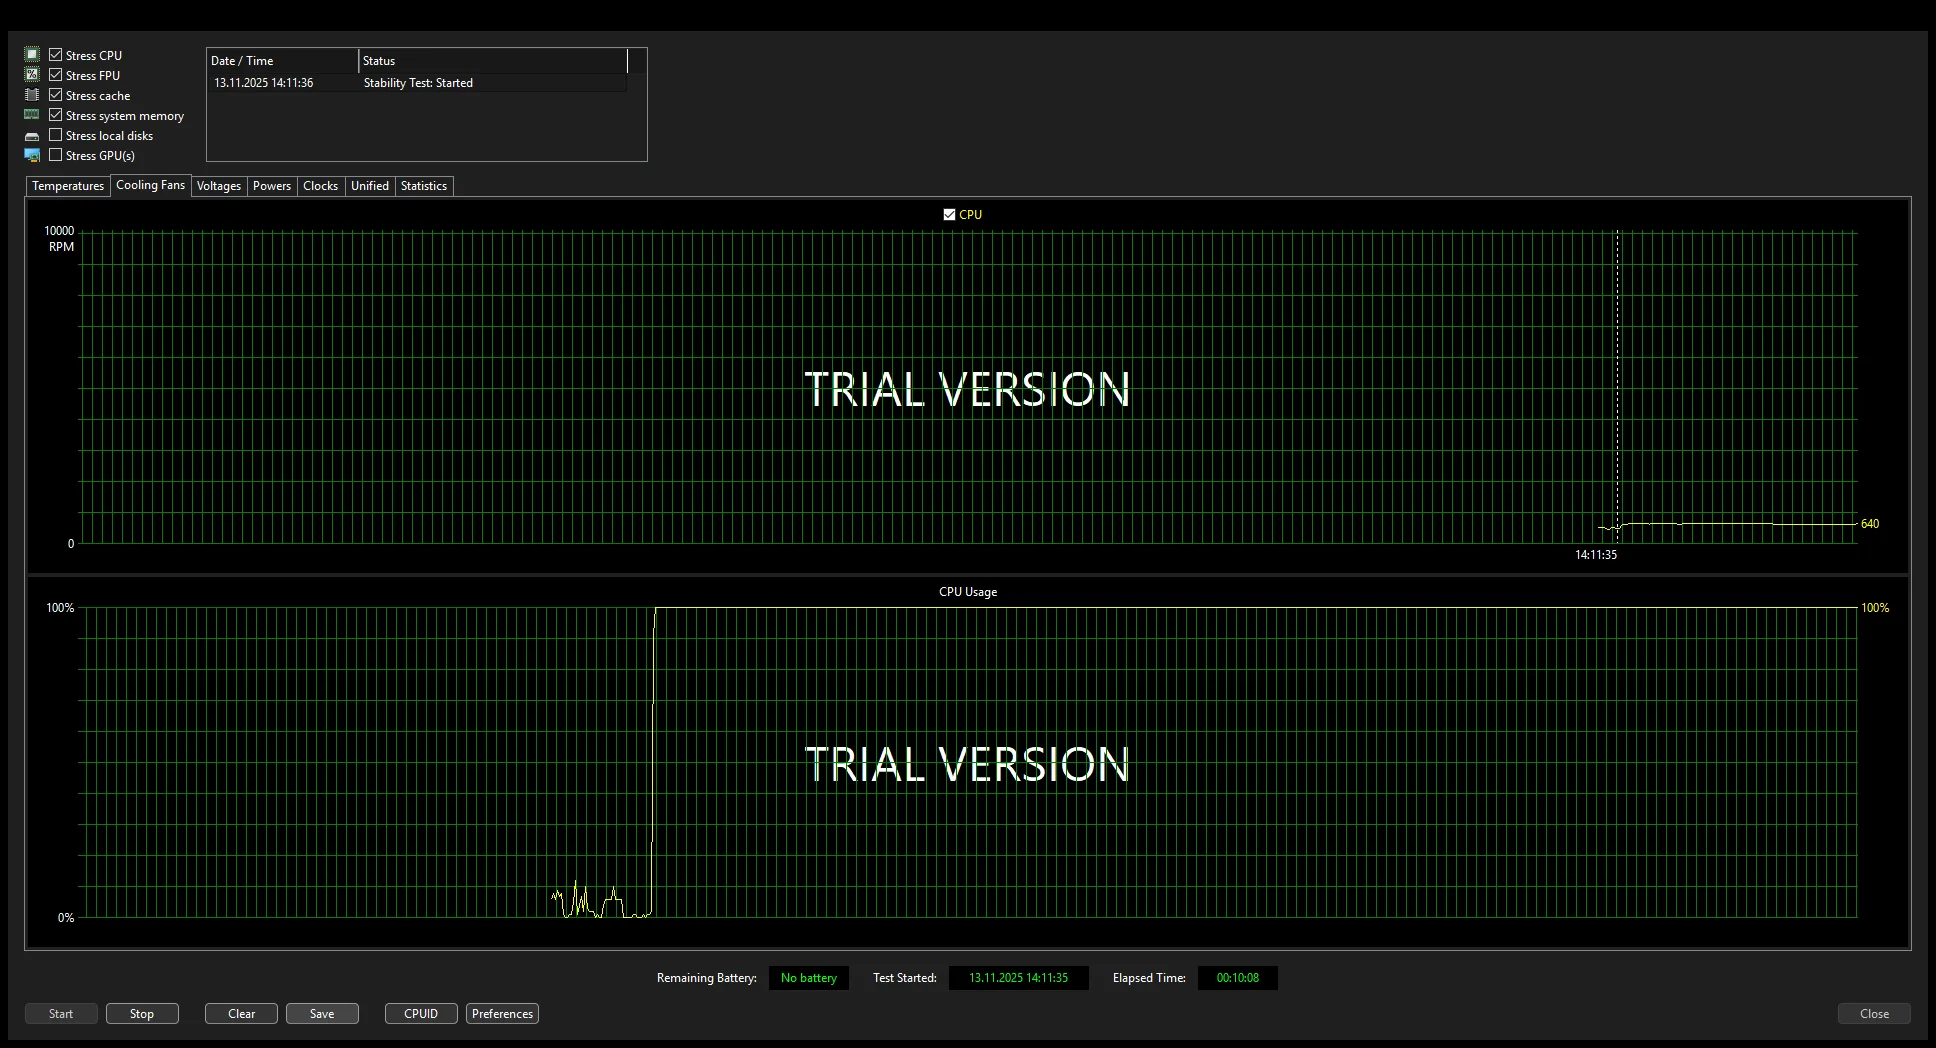Uncheck the Stress CPU checkbox

coord(56,55)
